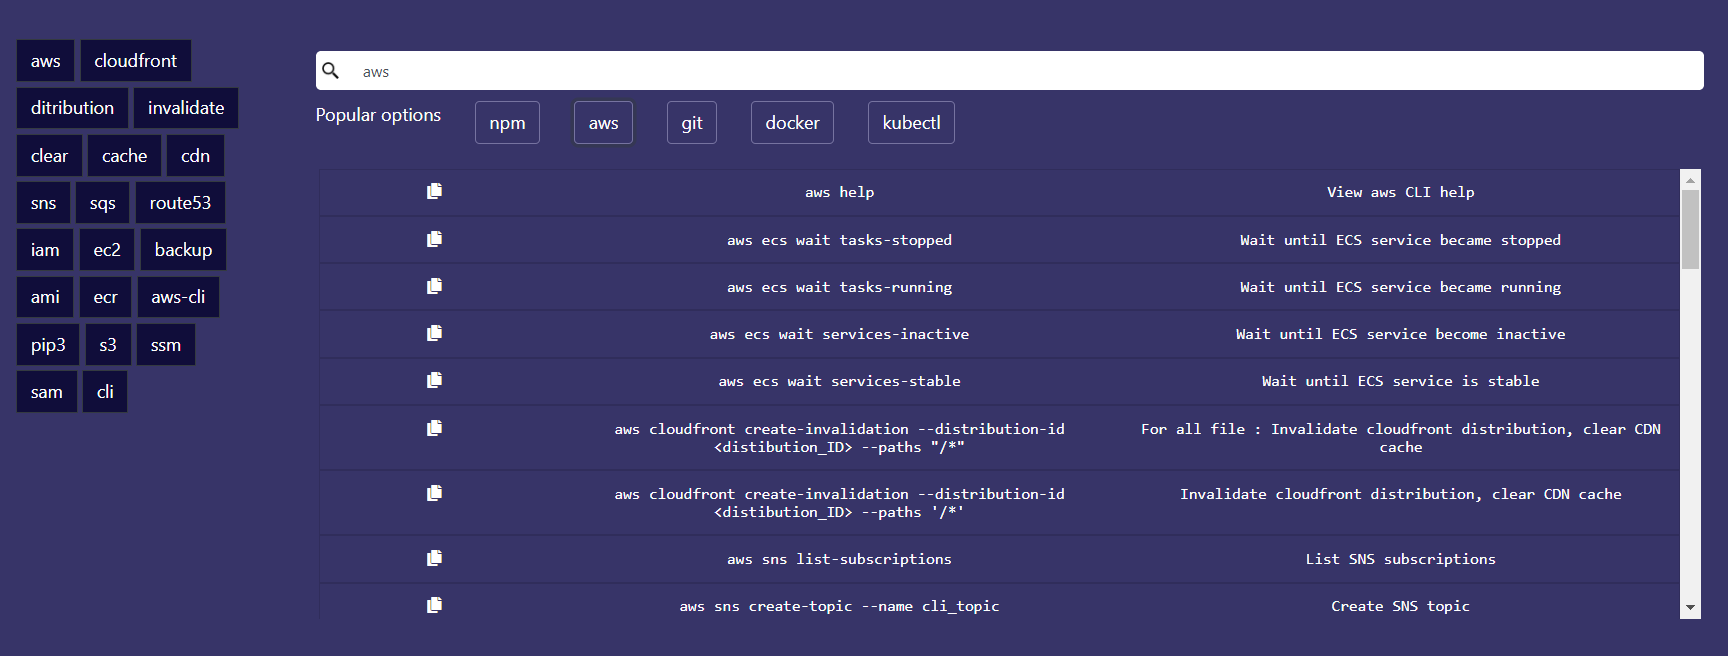
Task: Click 'aws sns create-topic --name cli_topic' text
Action: click(839, 606)
